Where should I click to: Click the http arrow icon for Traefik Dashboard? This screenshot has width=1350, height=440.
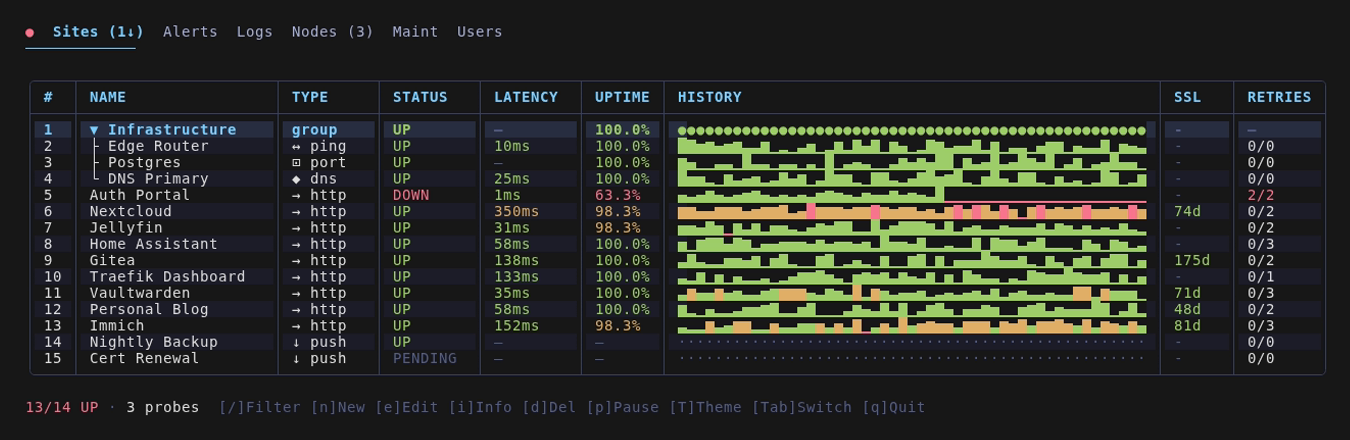click(x=296, y=277)
